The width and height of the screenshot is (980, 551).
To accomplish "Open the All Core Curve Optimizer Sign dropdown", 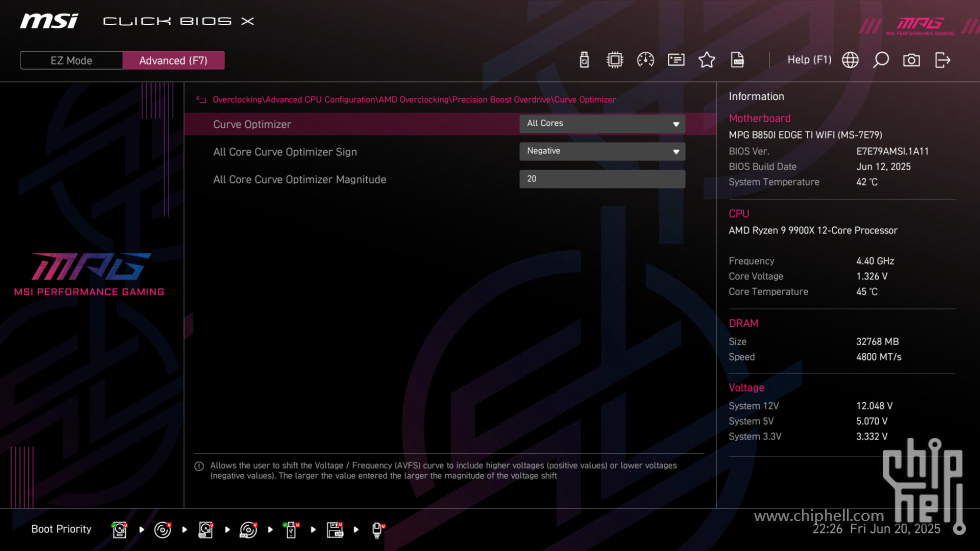I will tap(602, 151).
